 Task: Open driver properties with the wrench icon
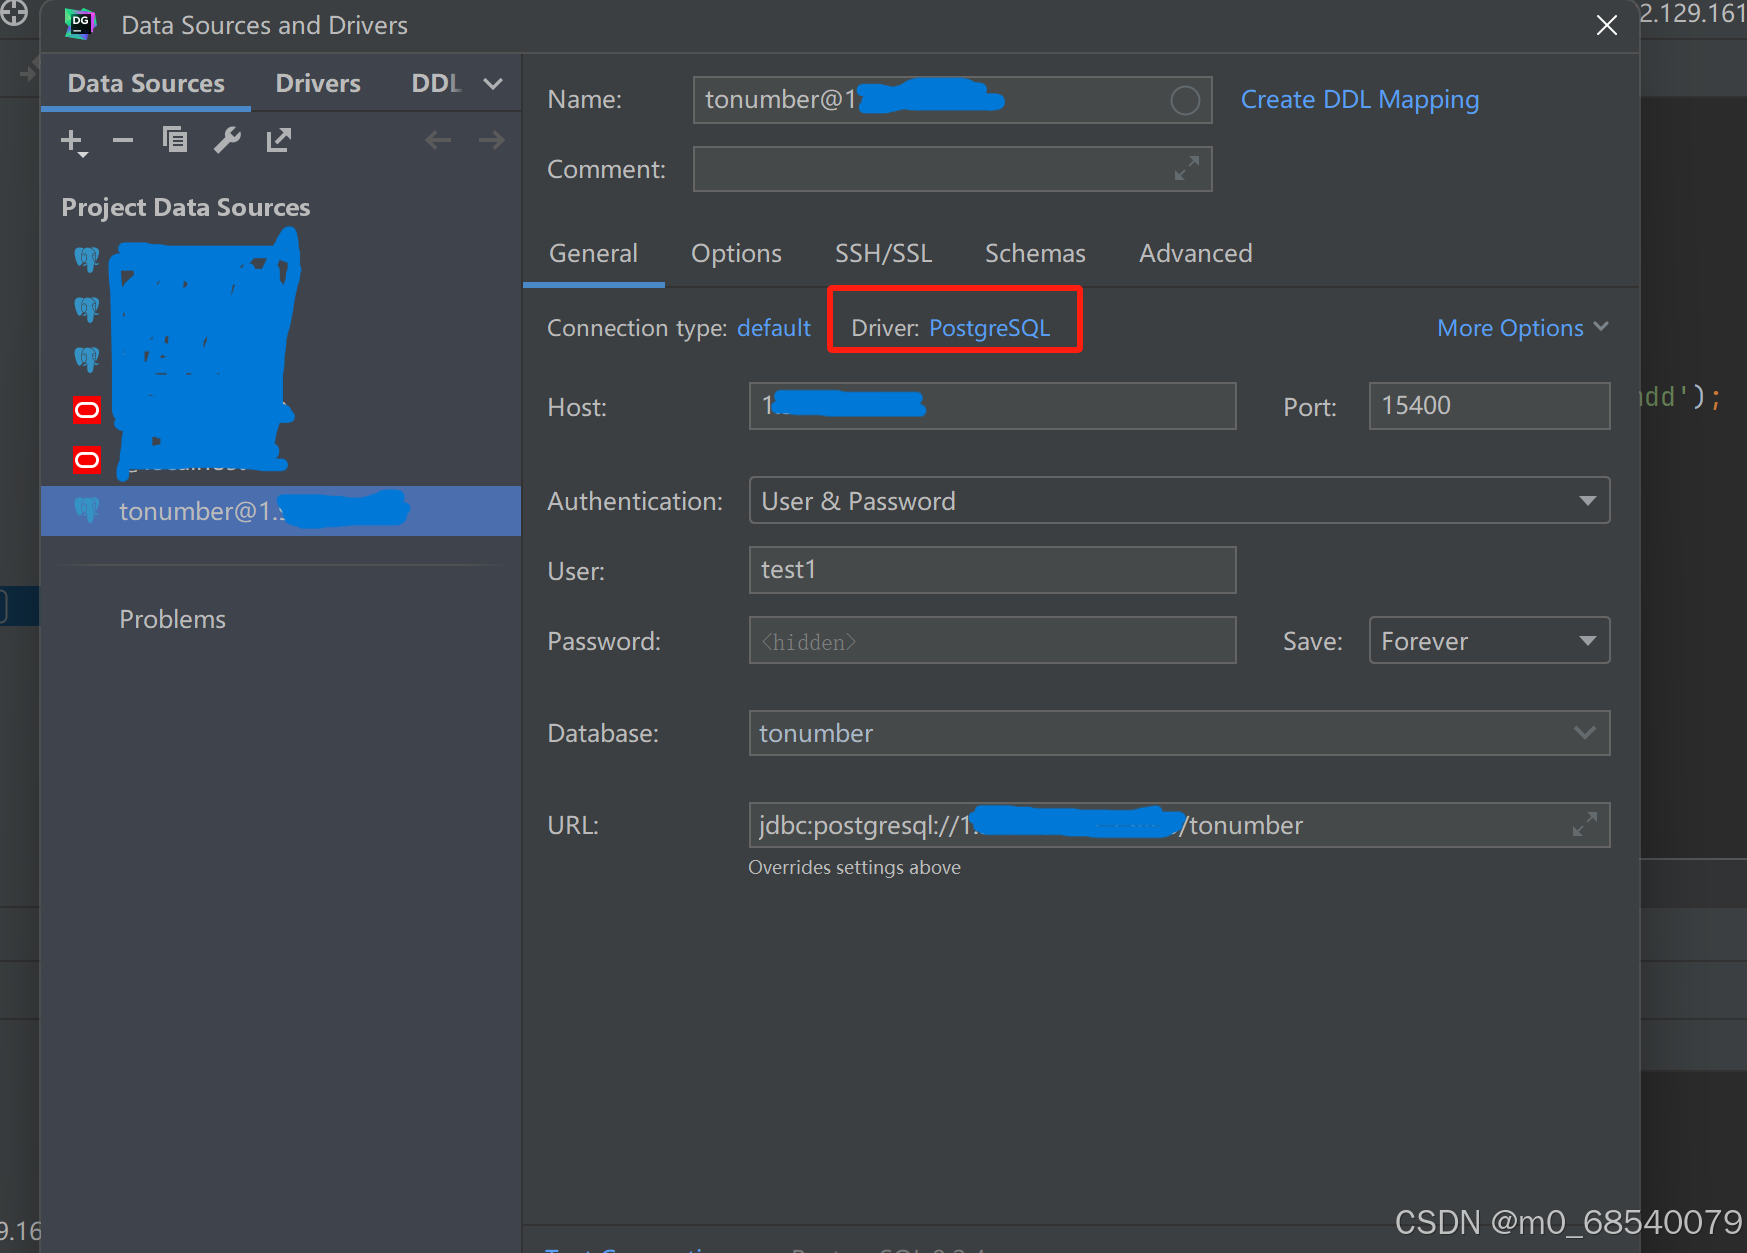[x=227, y=141]
